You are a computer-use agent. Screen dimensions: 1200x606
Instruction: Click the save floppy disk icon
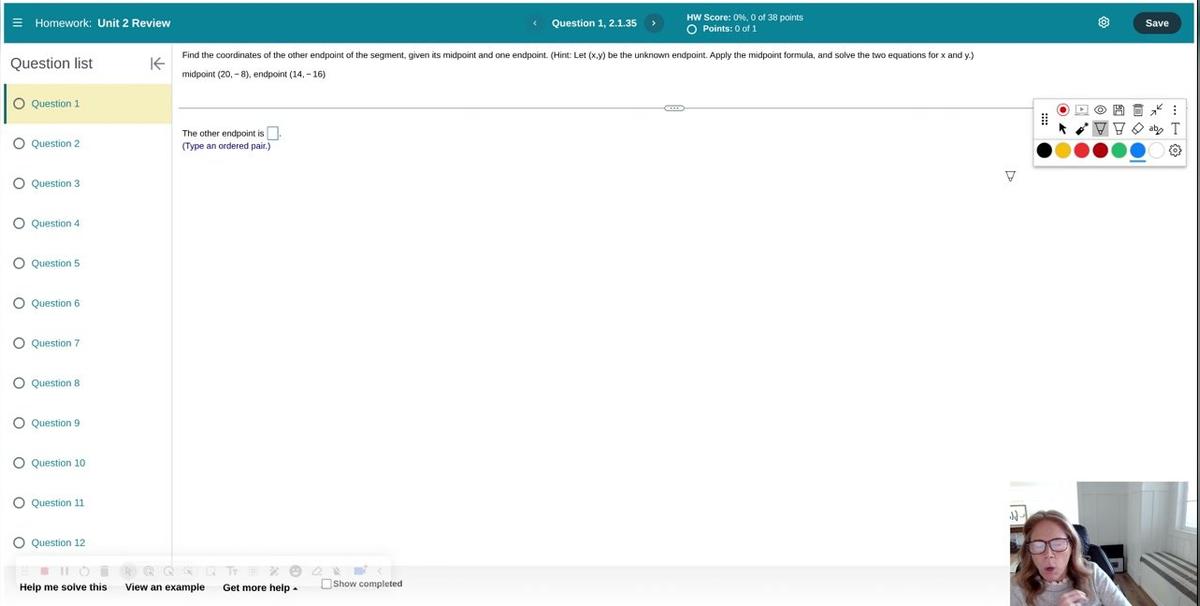point(1119,110)
